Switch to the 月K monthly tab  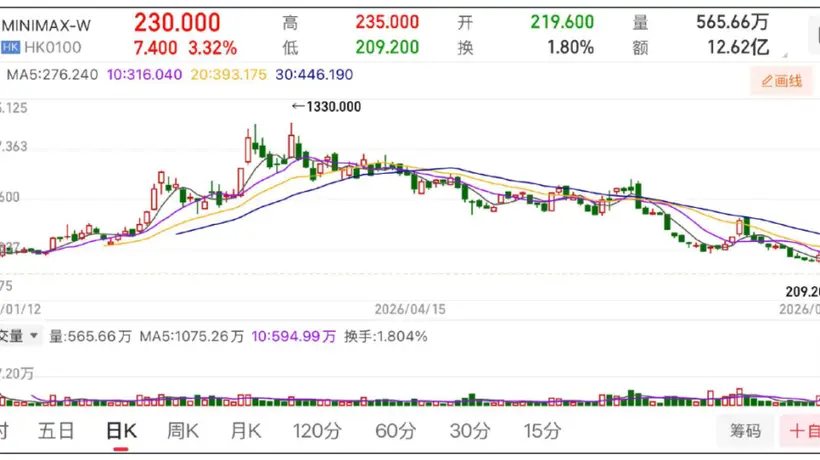pos(246,431)
